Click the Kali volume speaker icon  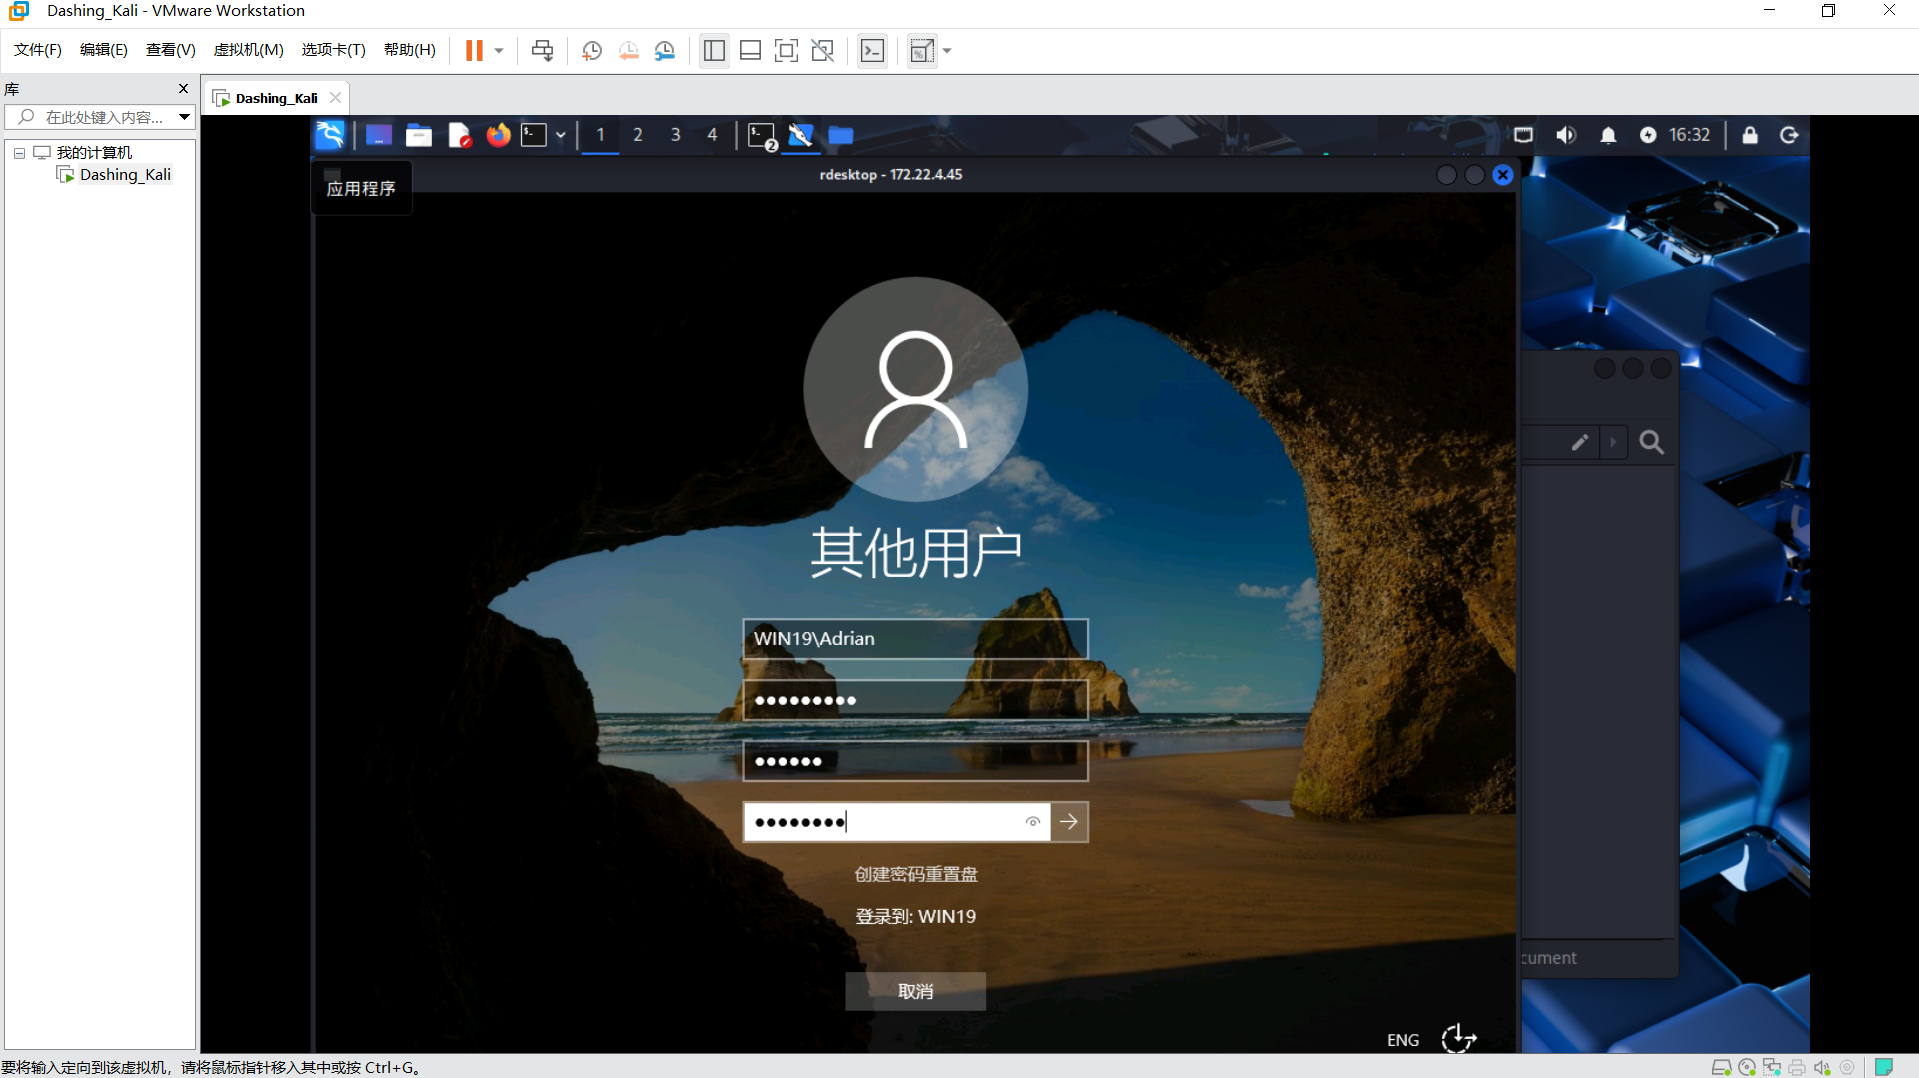click(x=1566, y=135)
